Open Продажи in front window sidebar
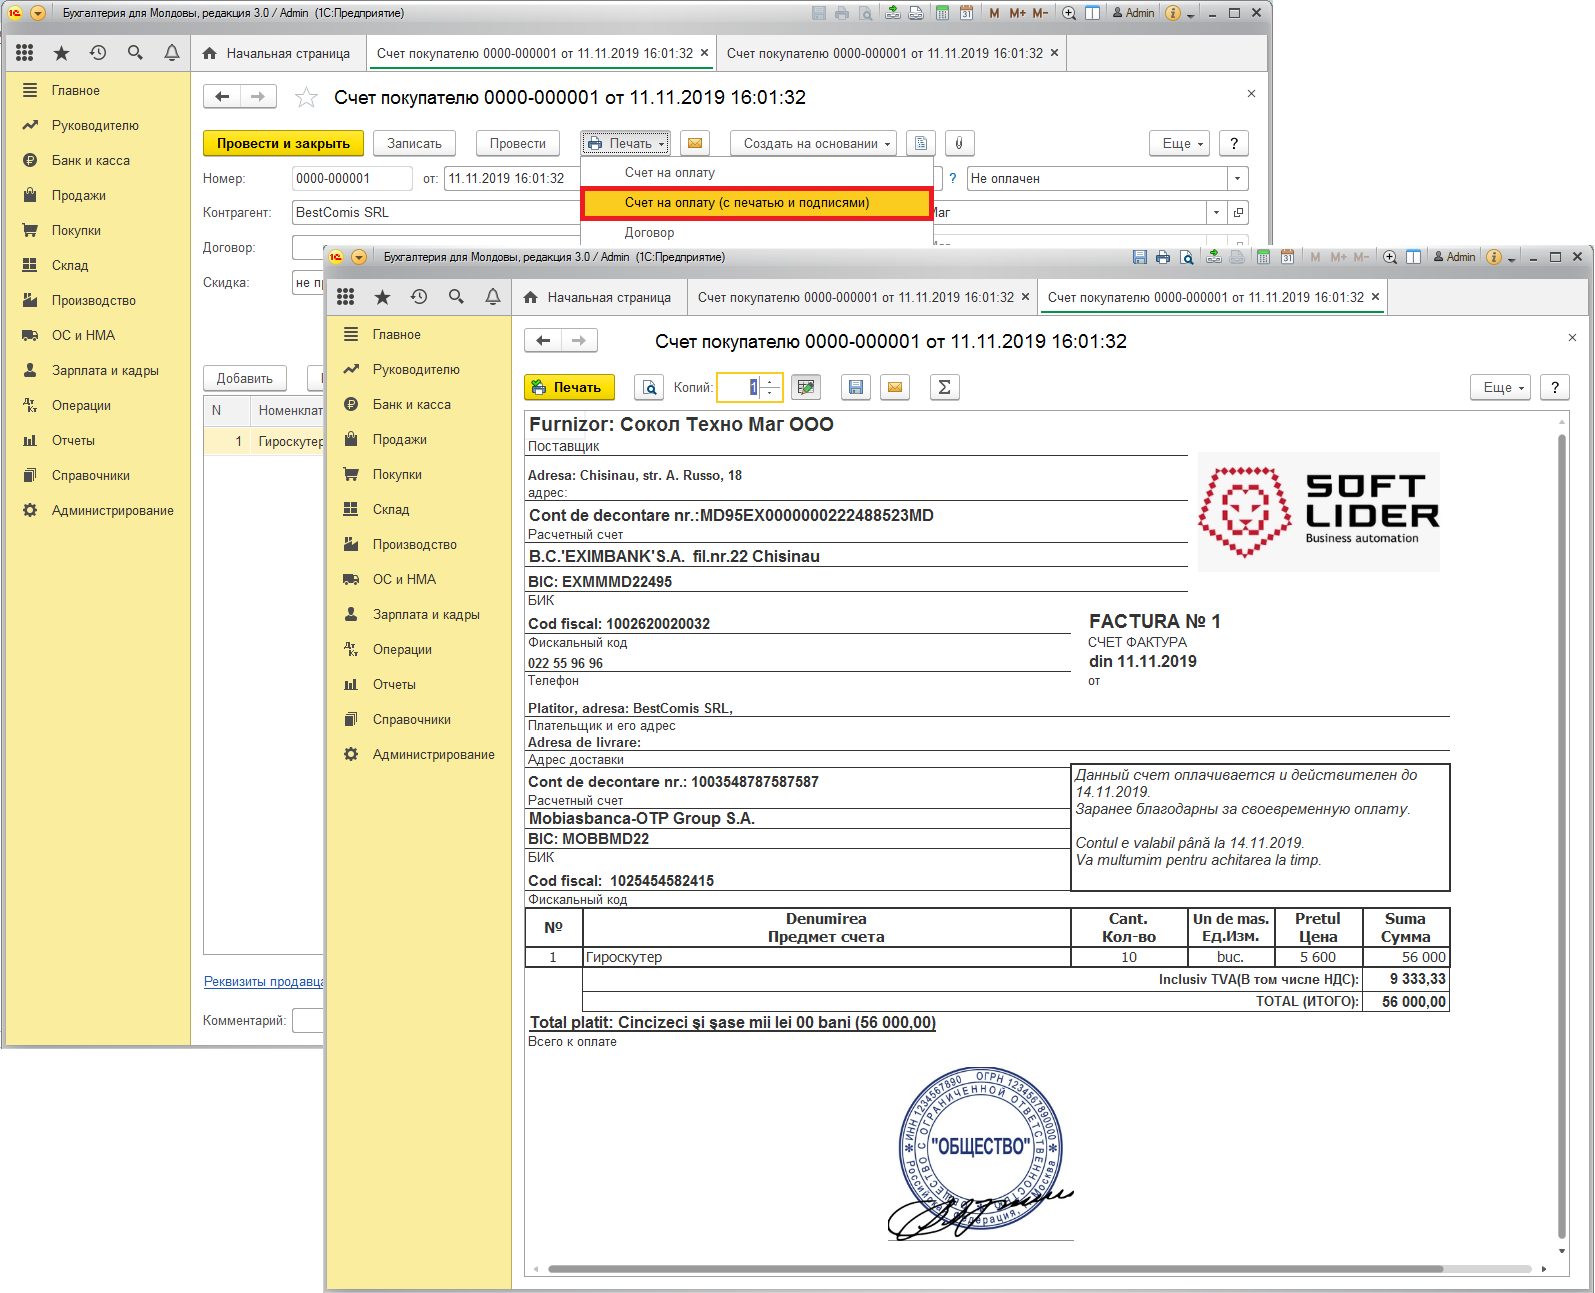Viewport: 1595px width, 1293px height. click(x=400, y=439)
